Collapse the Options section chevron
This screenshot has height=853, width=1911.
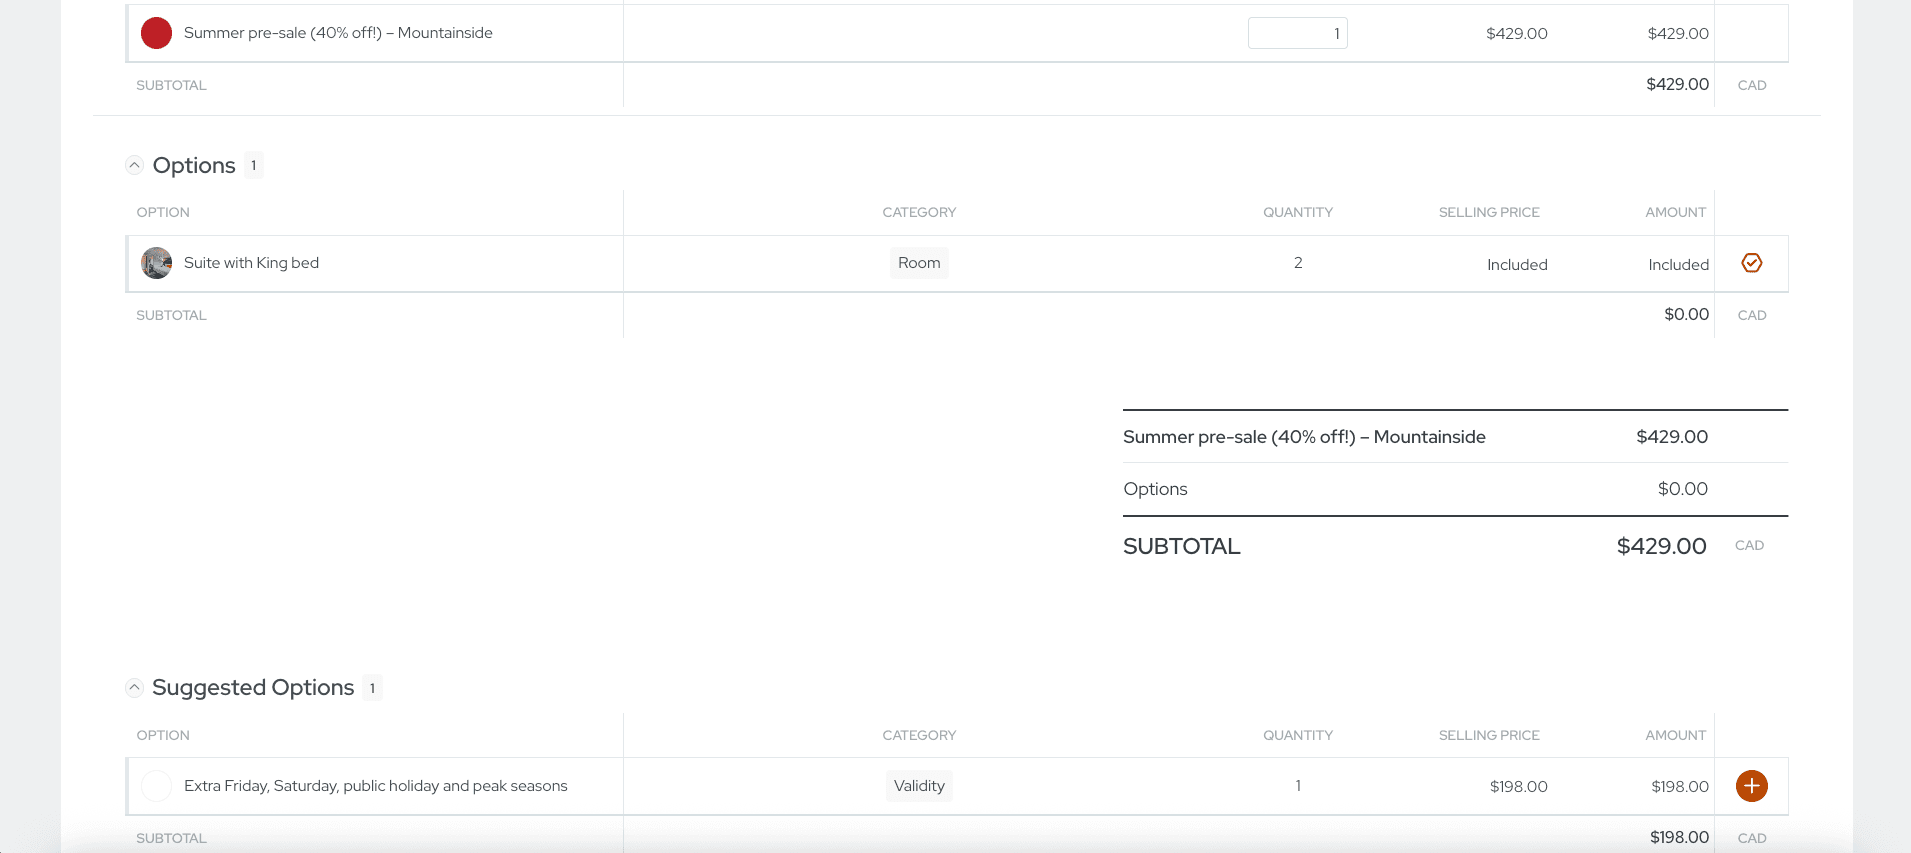(x=134, y=165)
